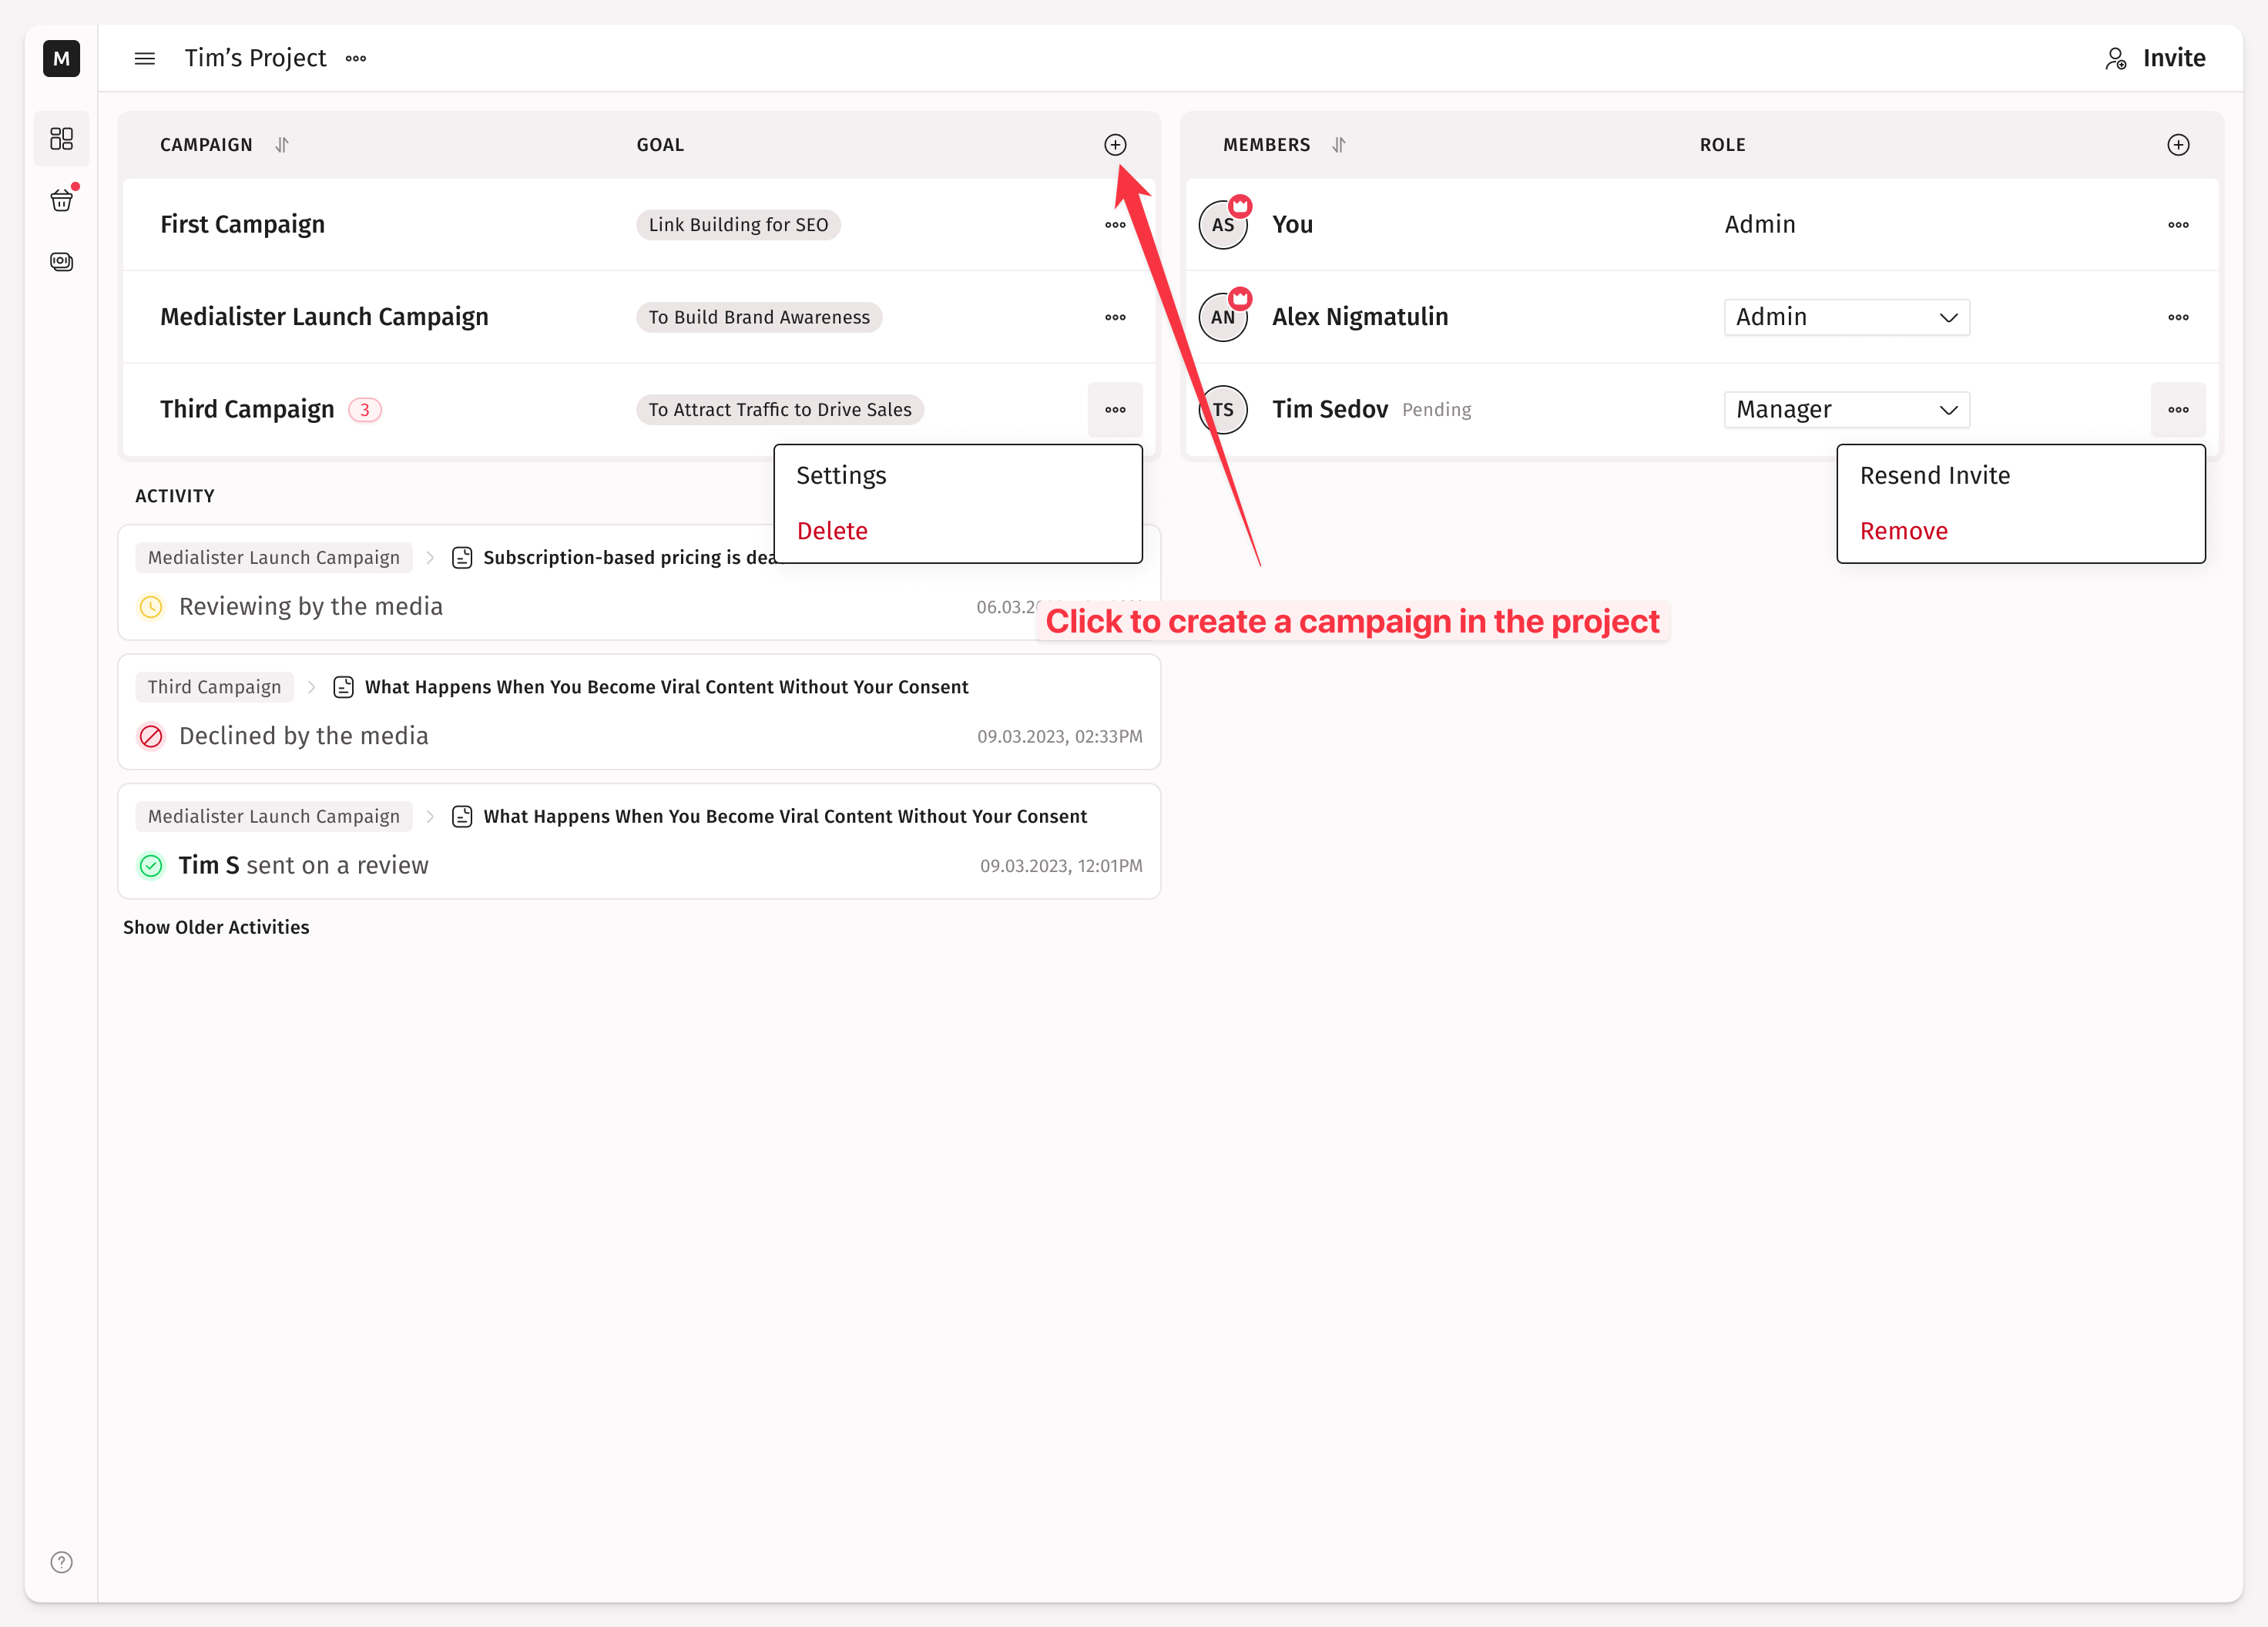
Task: Click Show Older Activities link
Action: point(216,927)
